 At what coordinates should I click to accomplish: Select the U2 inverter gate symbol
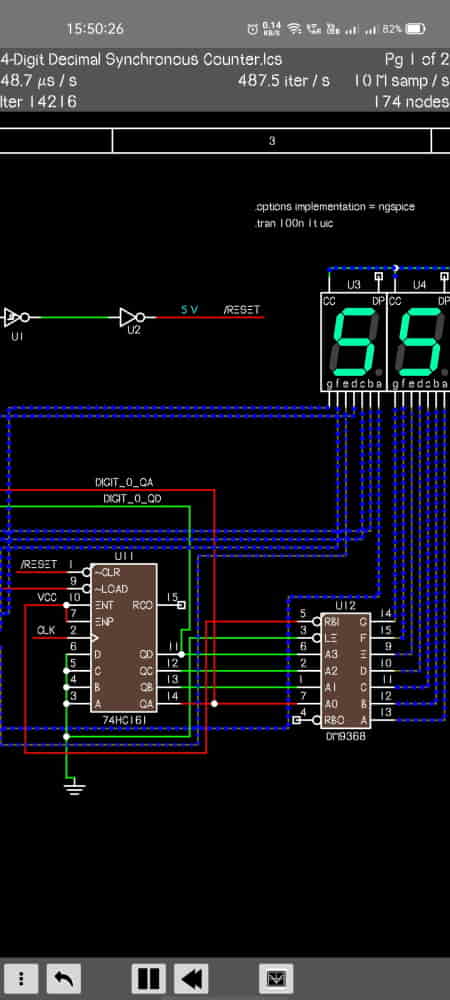coord(133,317)
